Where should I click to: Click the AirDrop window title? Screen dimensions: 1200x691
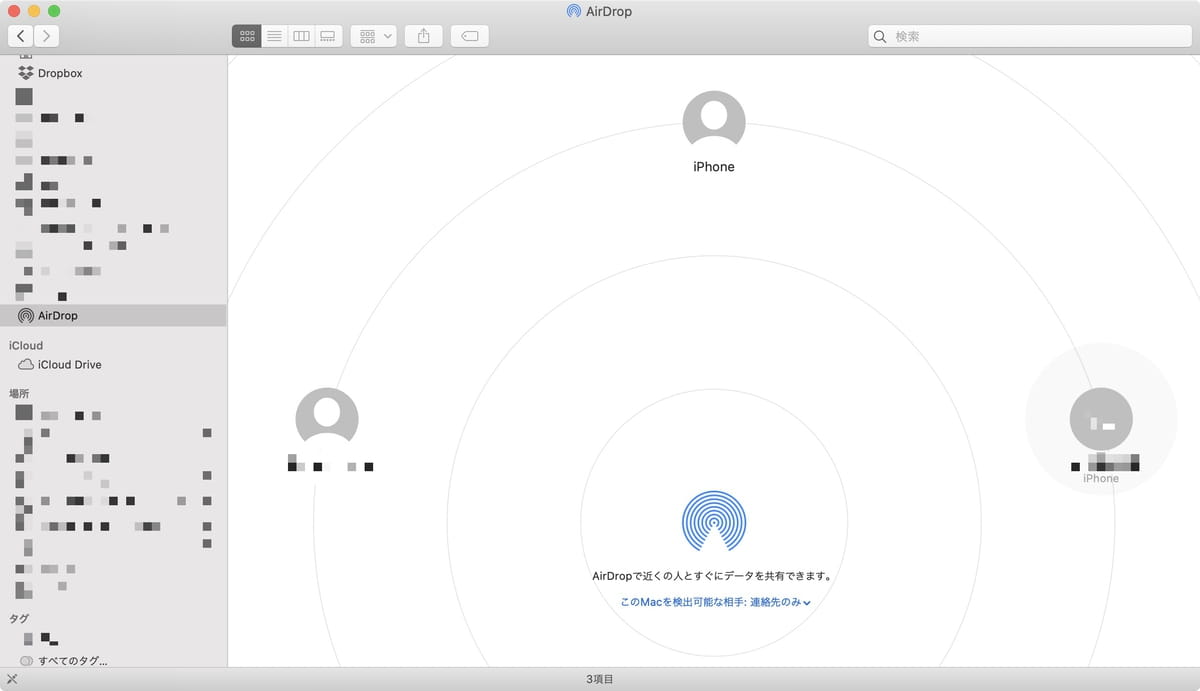[x=609, y=11]
